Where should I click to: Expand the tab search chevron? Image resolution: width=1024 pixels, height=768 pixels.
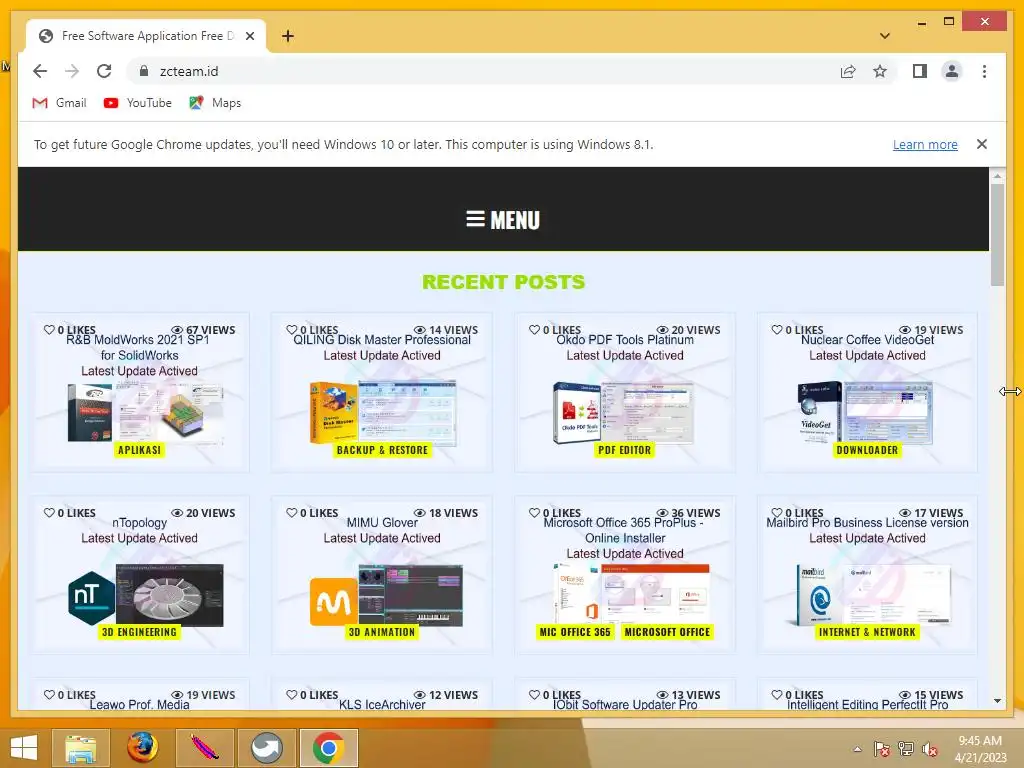click(884, 36)
